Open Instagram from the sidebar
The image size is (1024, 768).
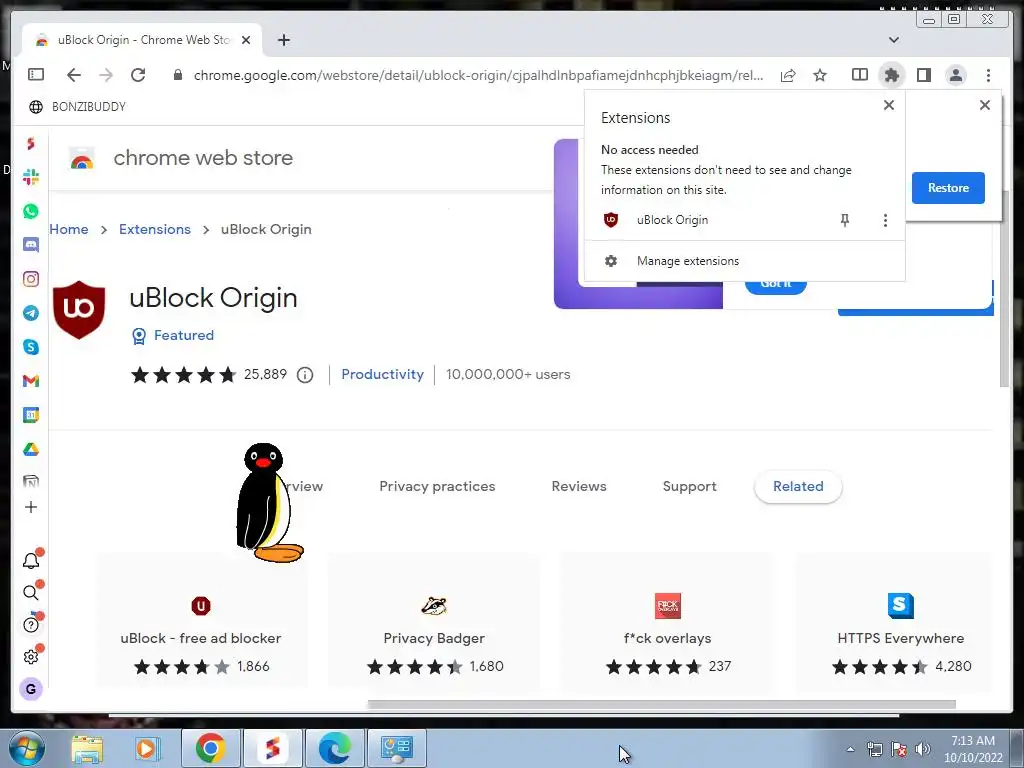coord(31,279)
